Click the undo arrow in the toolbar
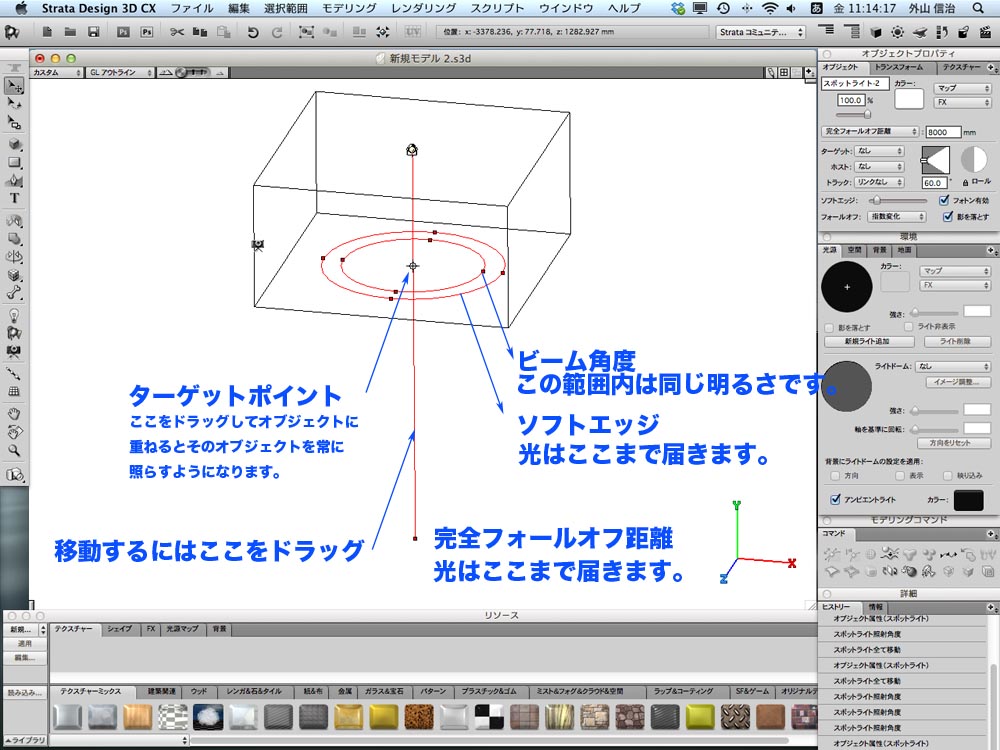 [253, 32]
